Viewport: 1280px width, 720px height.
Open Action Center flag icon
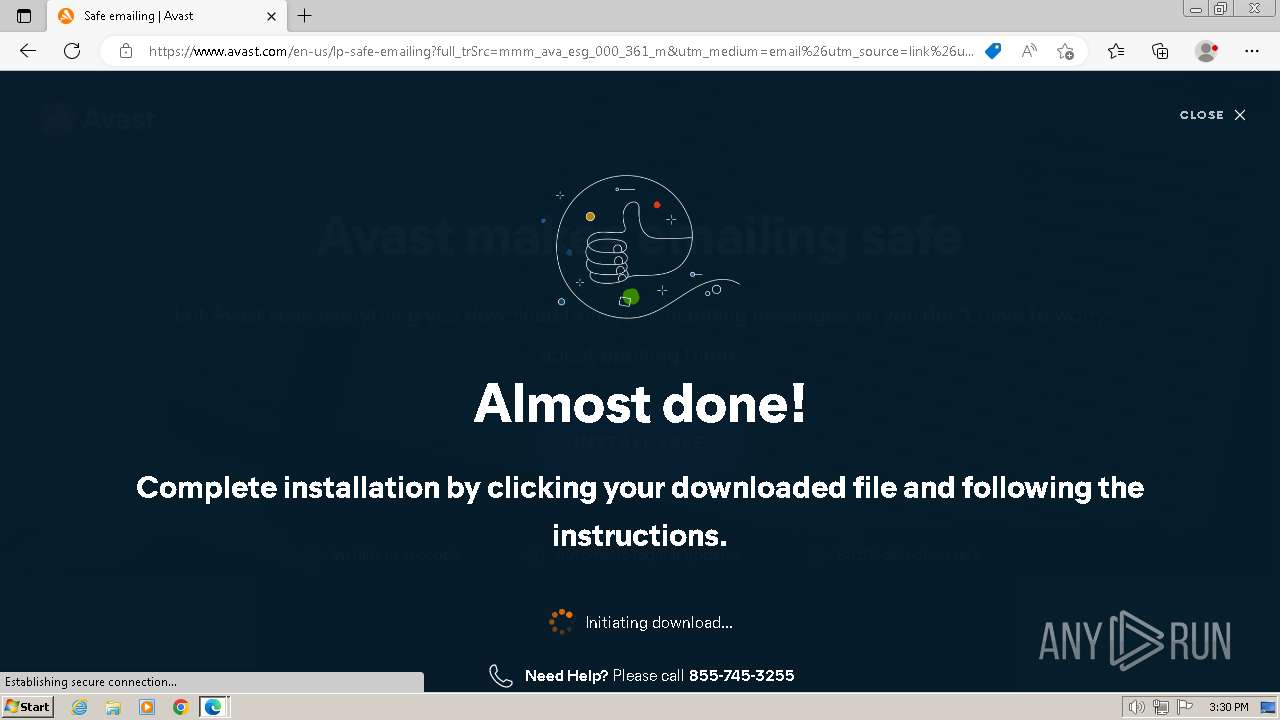coord(1185,707)
